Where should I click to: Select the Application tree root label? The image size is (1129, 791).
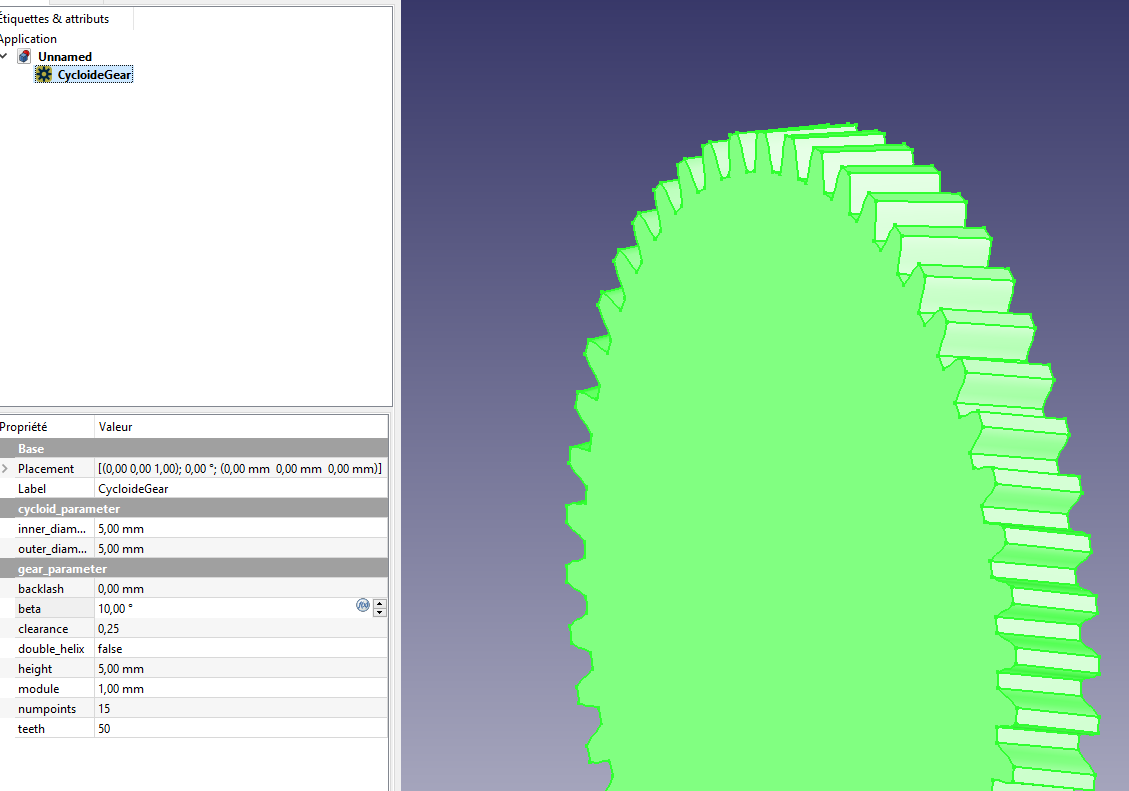click(x=28, y=39)
